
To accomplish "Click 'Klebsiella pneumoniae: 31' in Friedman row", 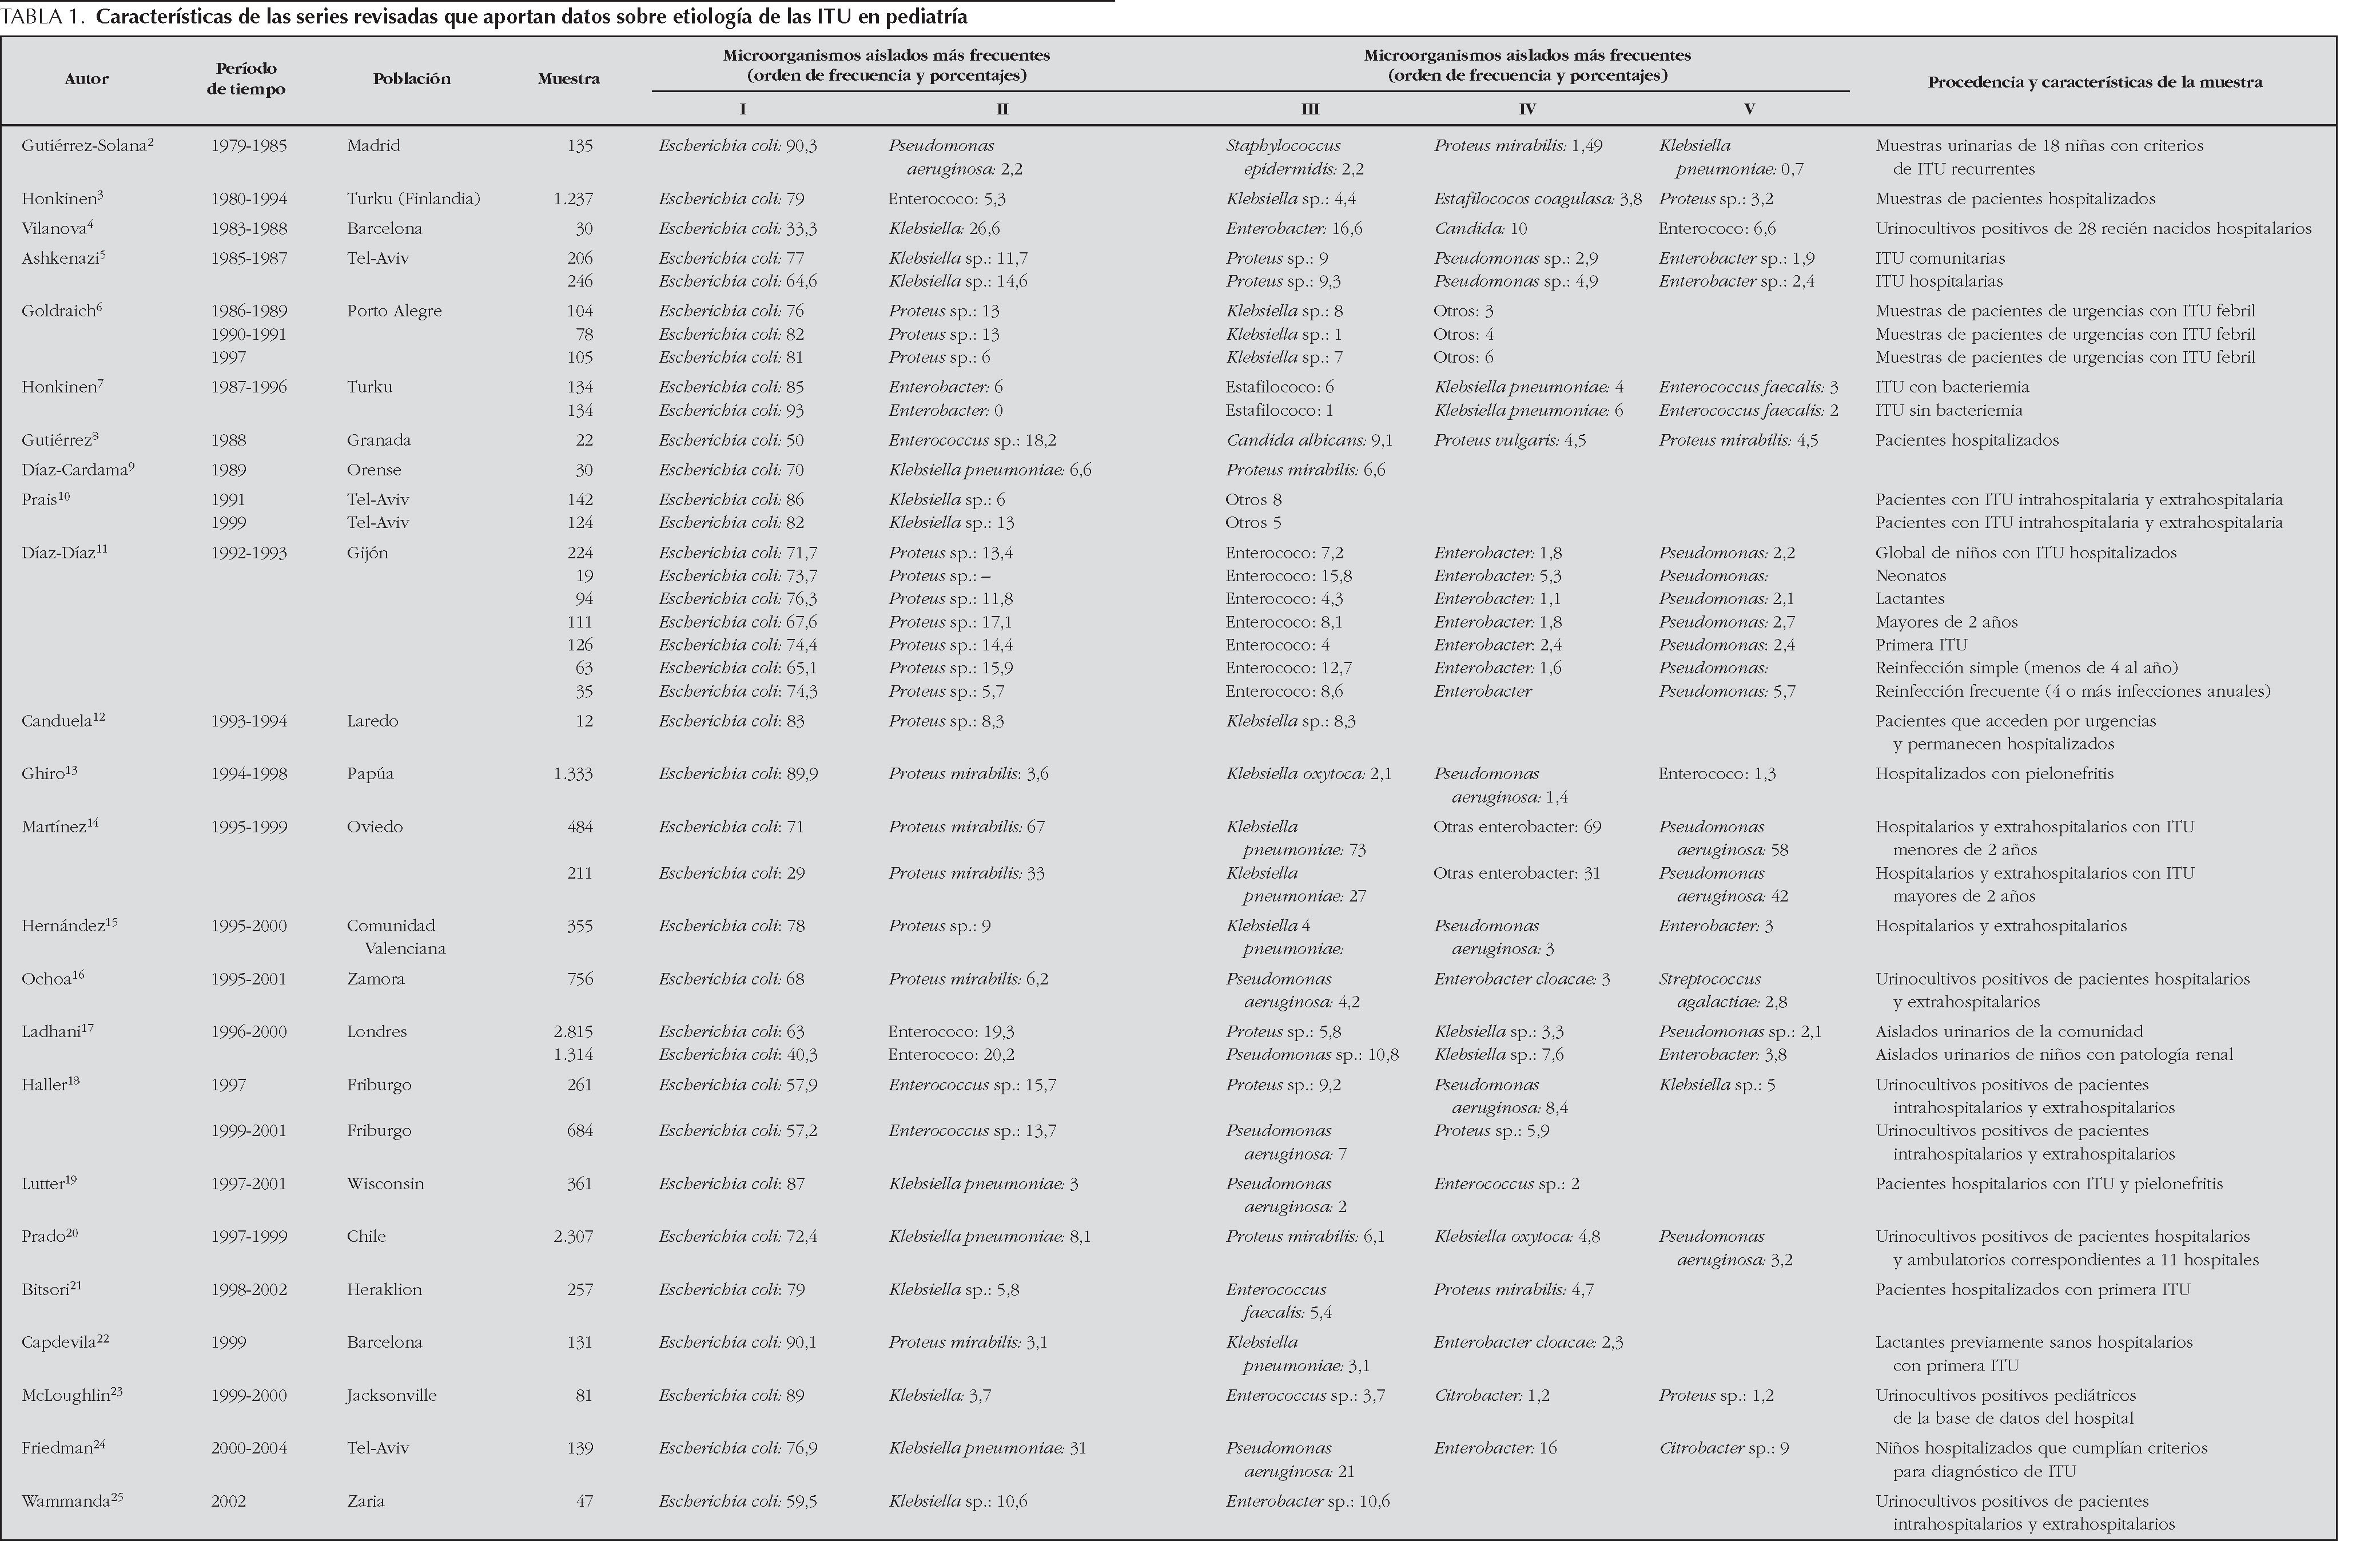I will coord(987,1448).
